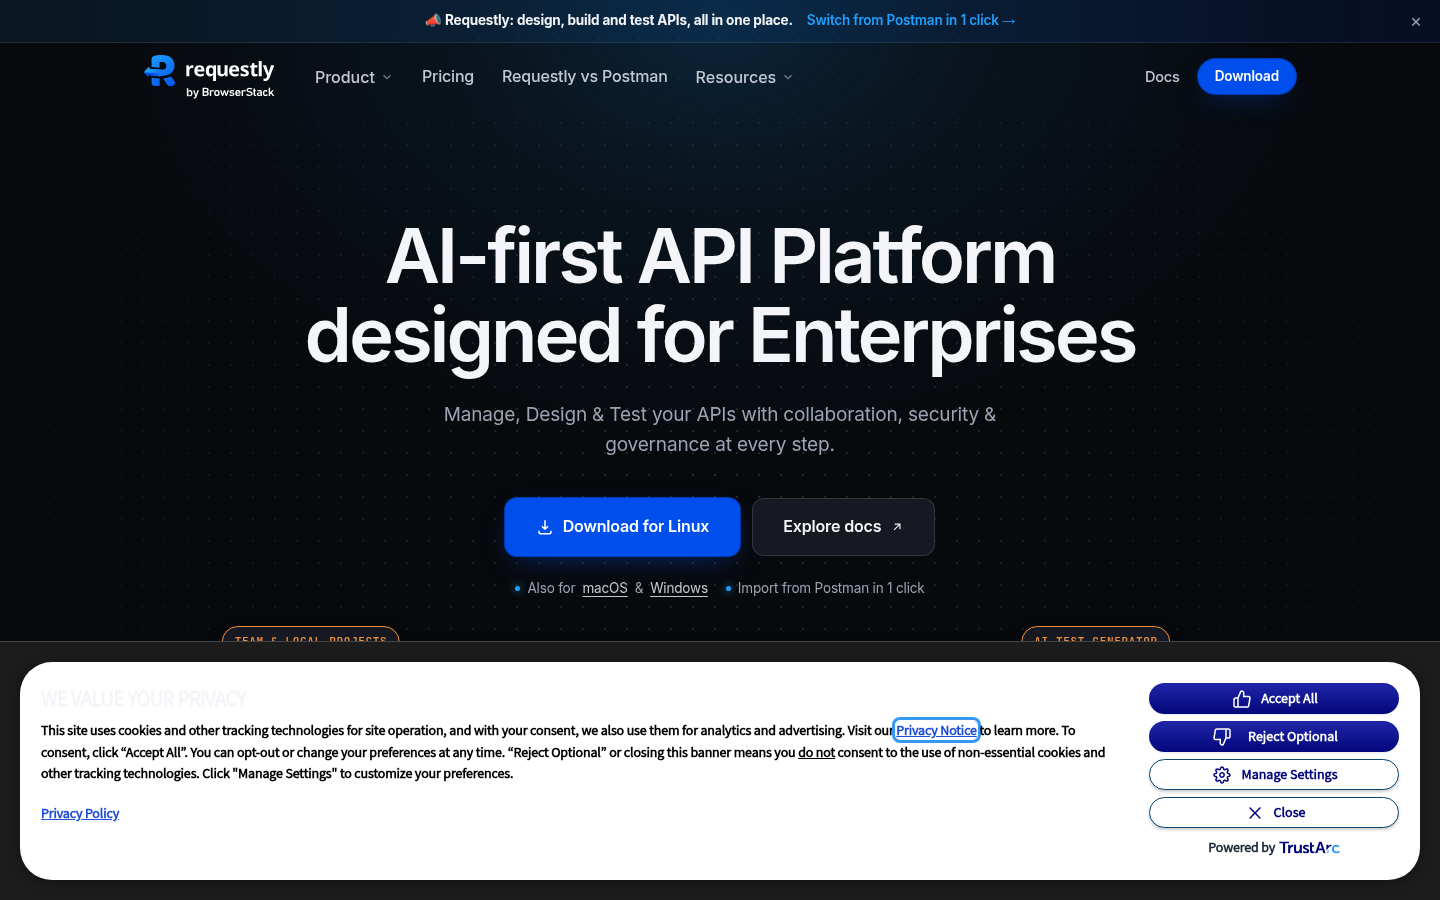The height and width of the screenshot is (900, 1440).
Task: Click the header Download button
Action: click(1247, 76)
